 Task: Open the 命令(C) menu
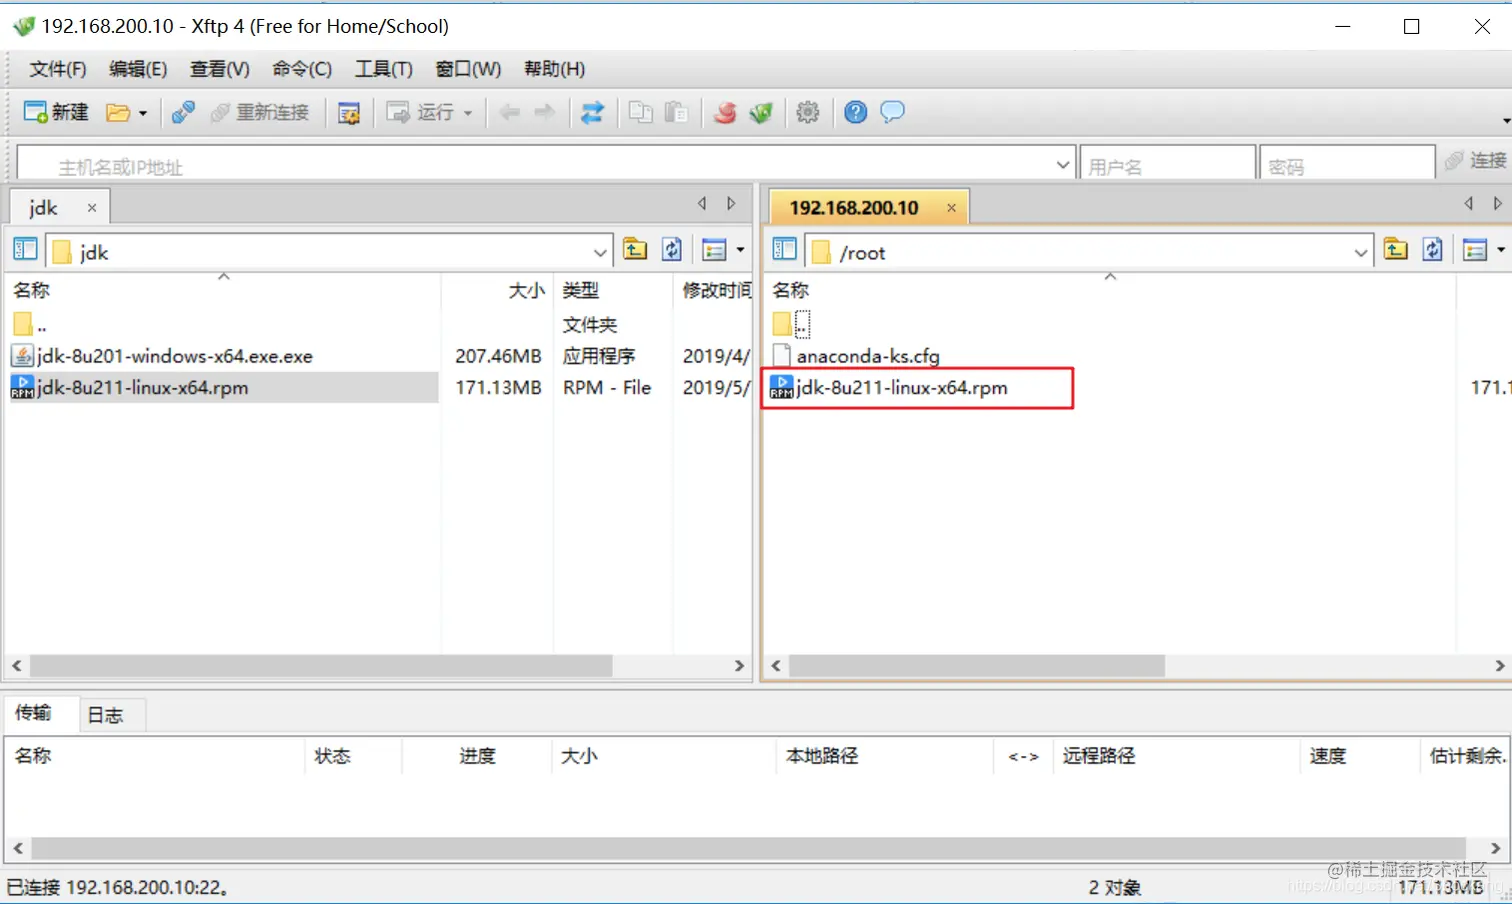[x=302, y=69]
